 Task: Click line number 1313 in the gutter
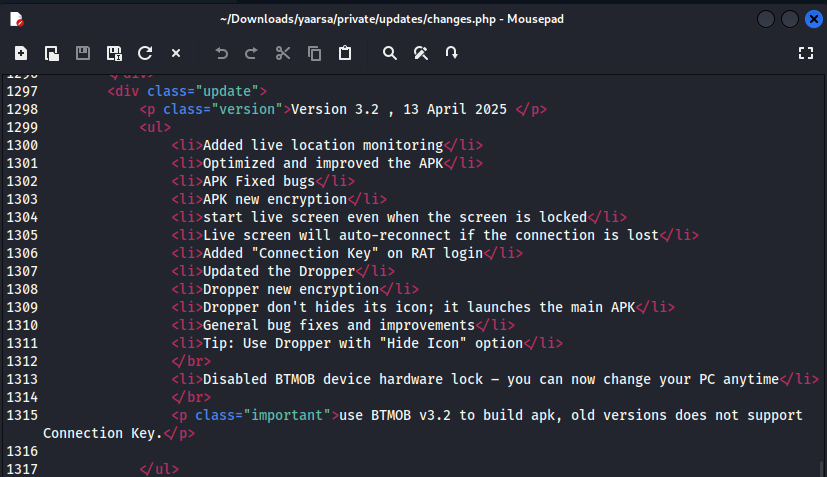[x=22, y=379]
